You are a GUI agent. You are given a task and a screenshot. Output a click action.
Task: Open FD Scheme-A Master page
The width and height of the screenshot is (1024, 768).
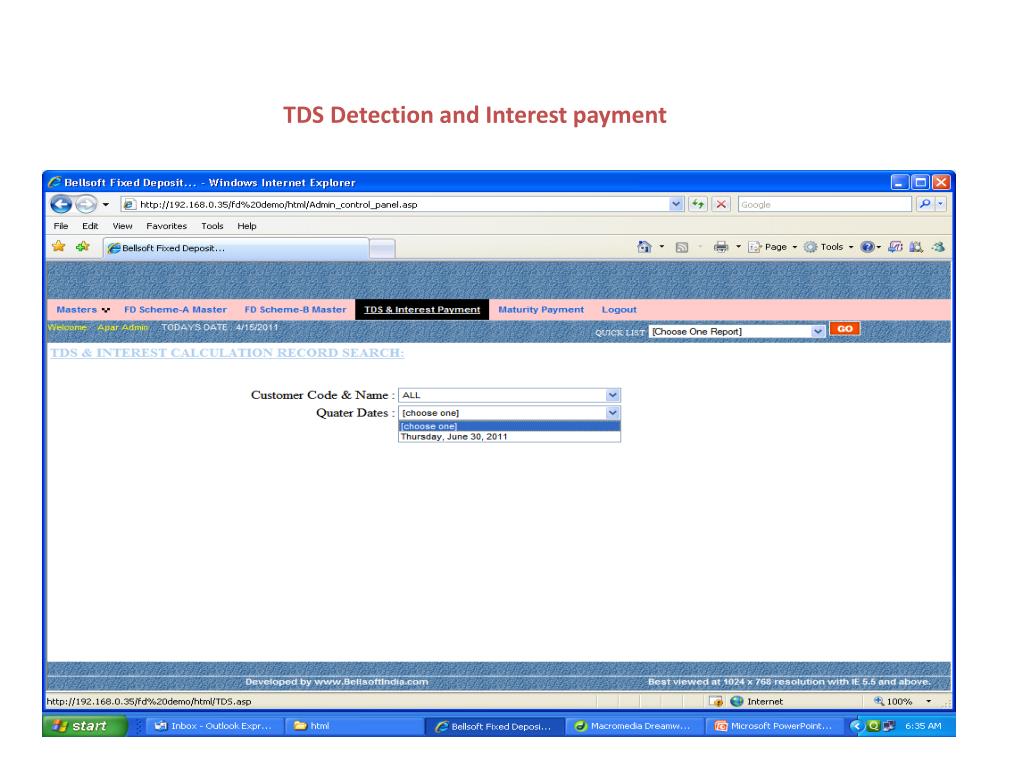(175, 310)
